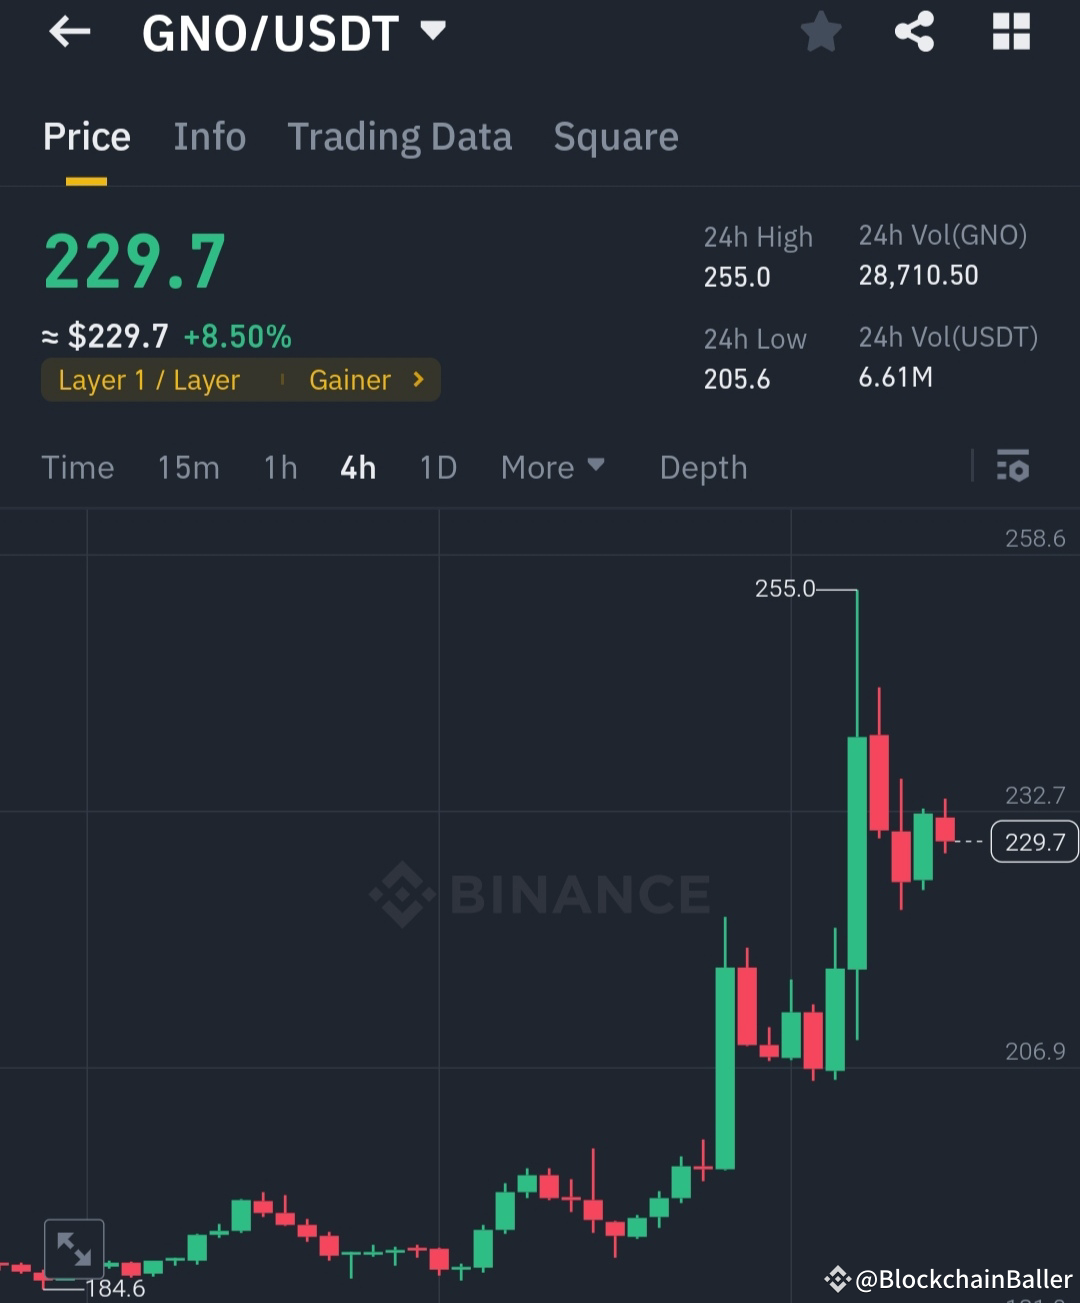Screen dimensions: 1080x1303
Task: Tap the back arrow to exit chart
Action: click(x=68, y=31)
